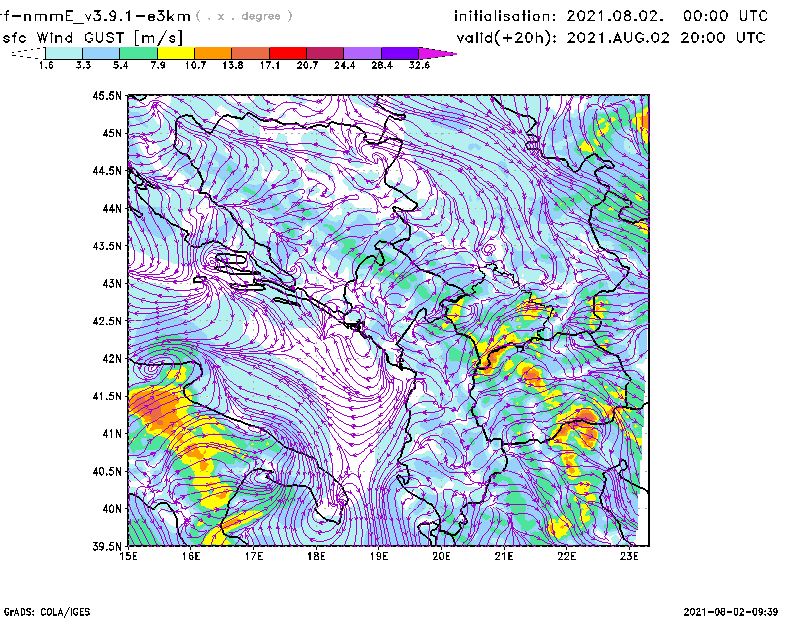The height and width of the screenshot is (618, 800).
Task: Click the 45N latitude label
Action: 112,133
